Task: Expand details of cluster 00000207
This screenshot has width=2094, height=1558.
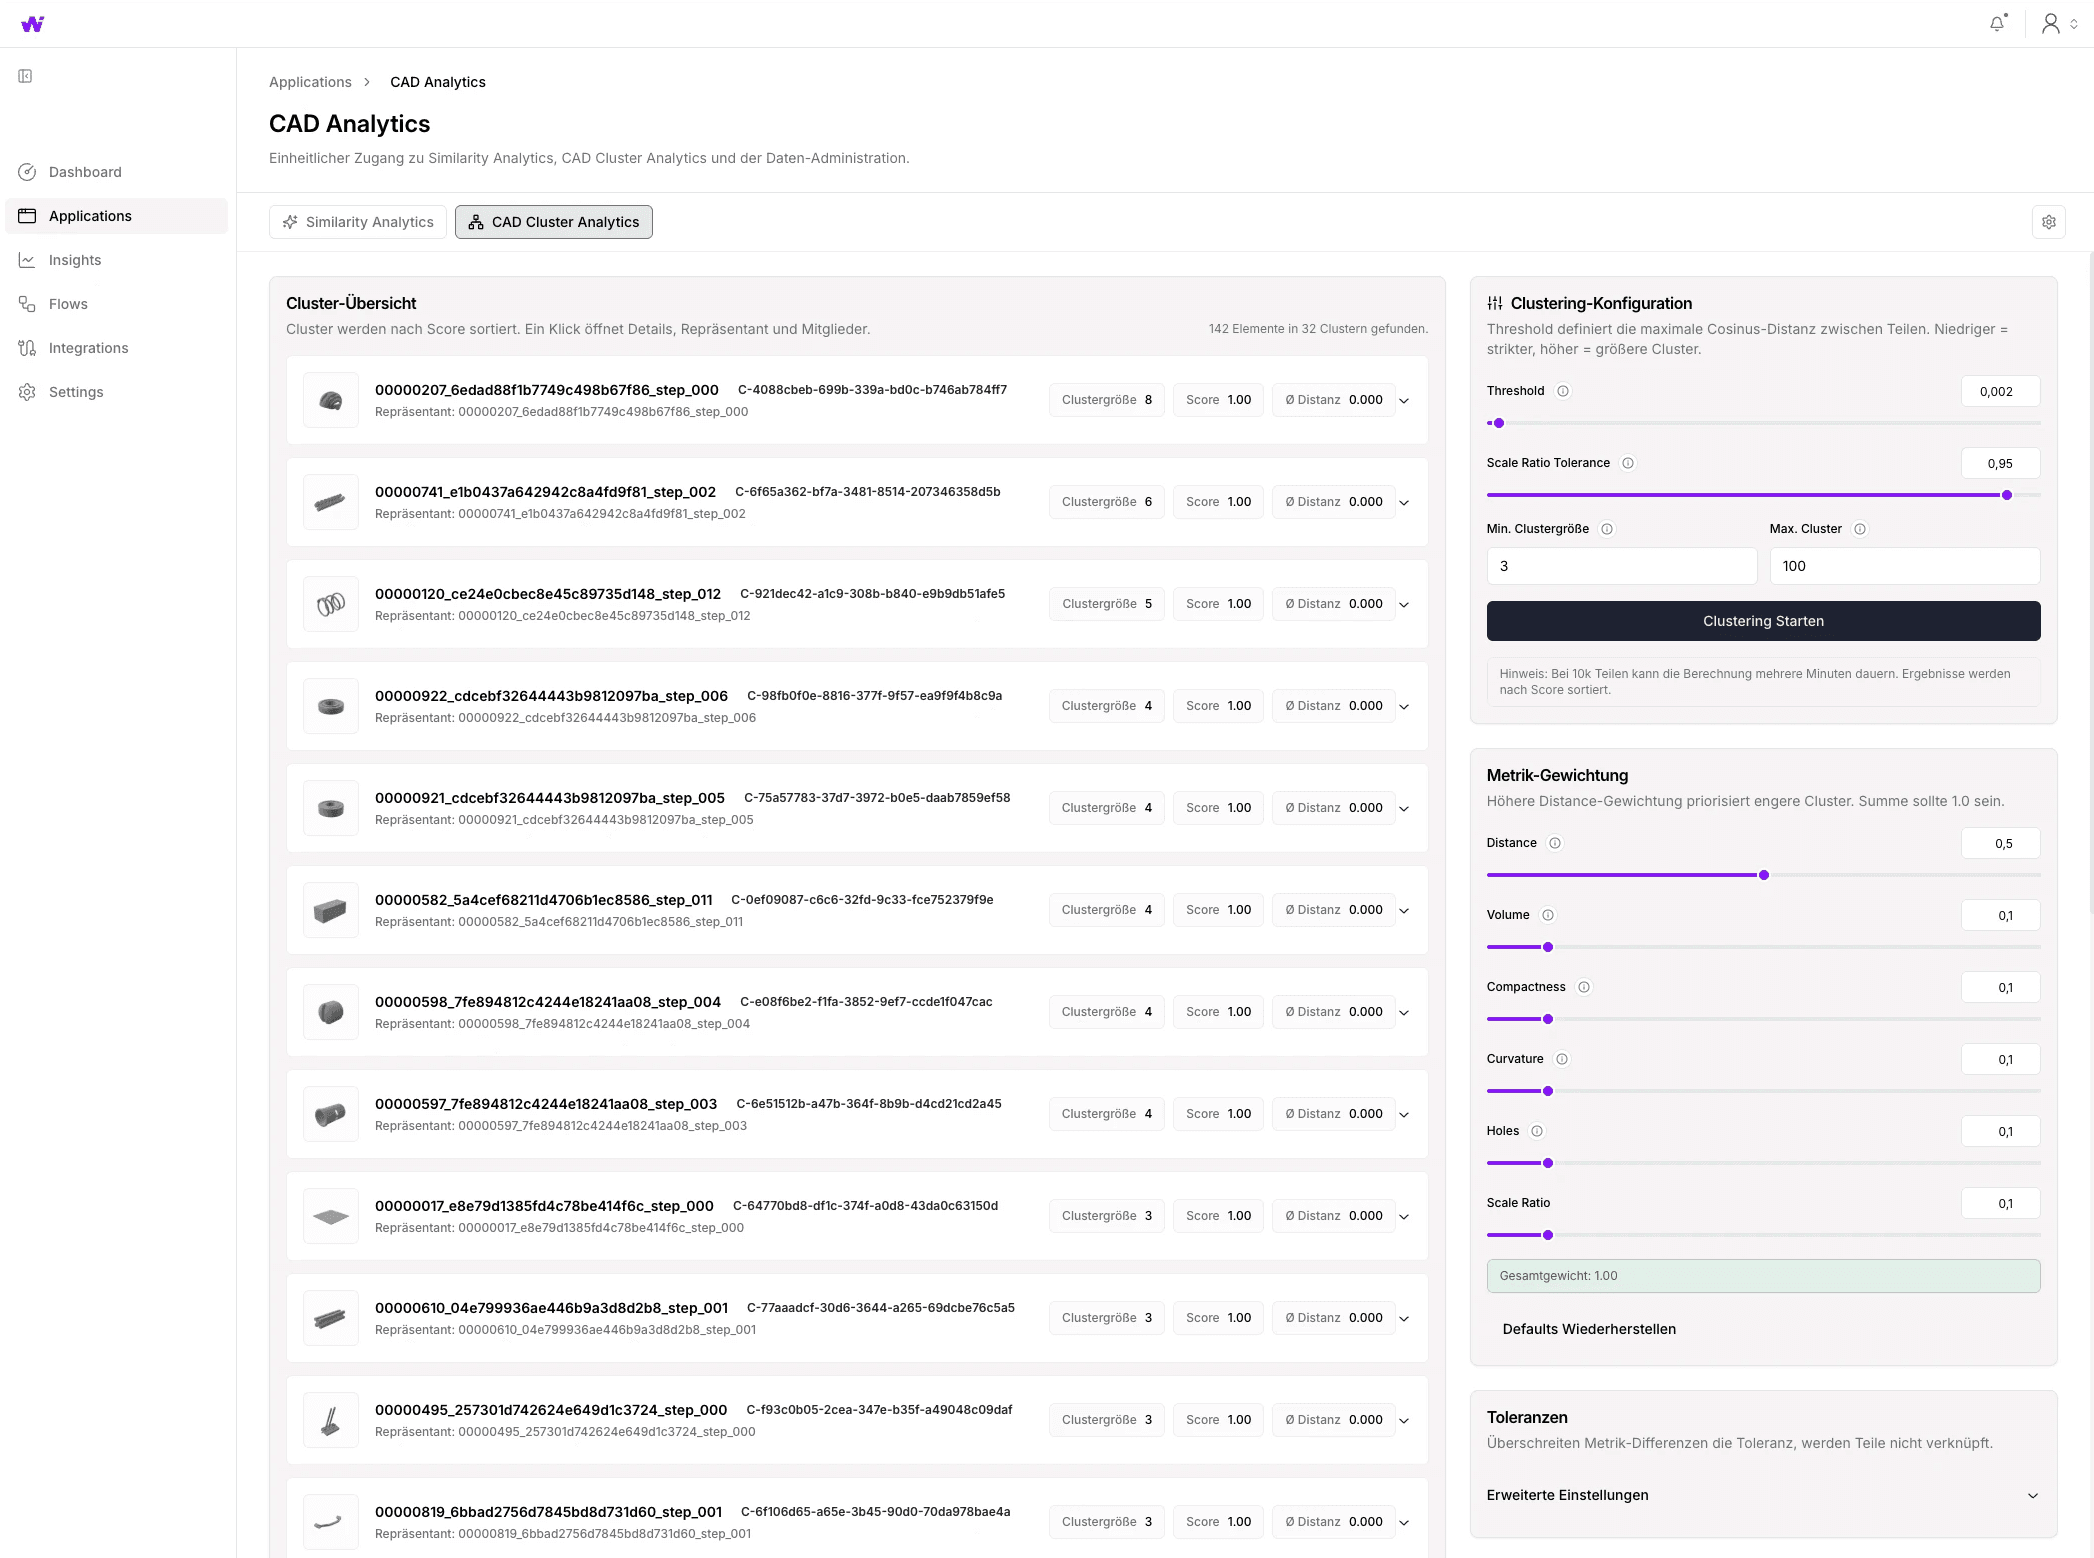Action: (x=1404, y=400)
